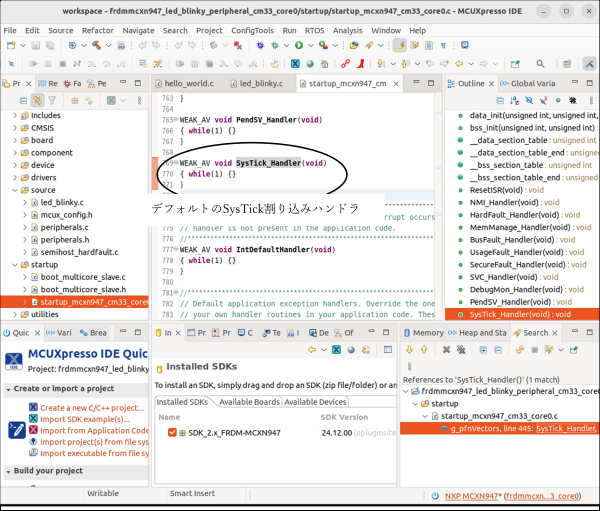Click the Create a new C/C++ project icon
This screenshot has height=511, width=600.
33,407
